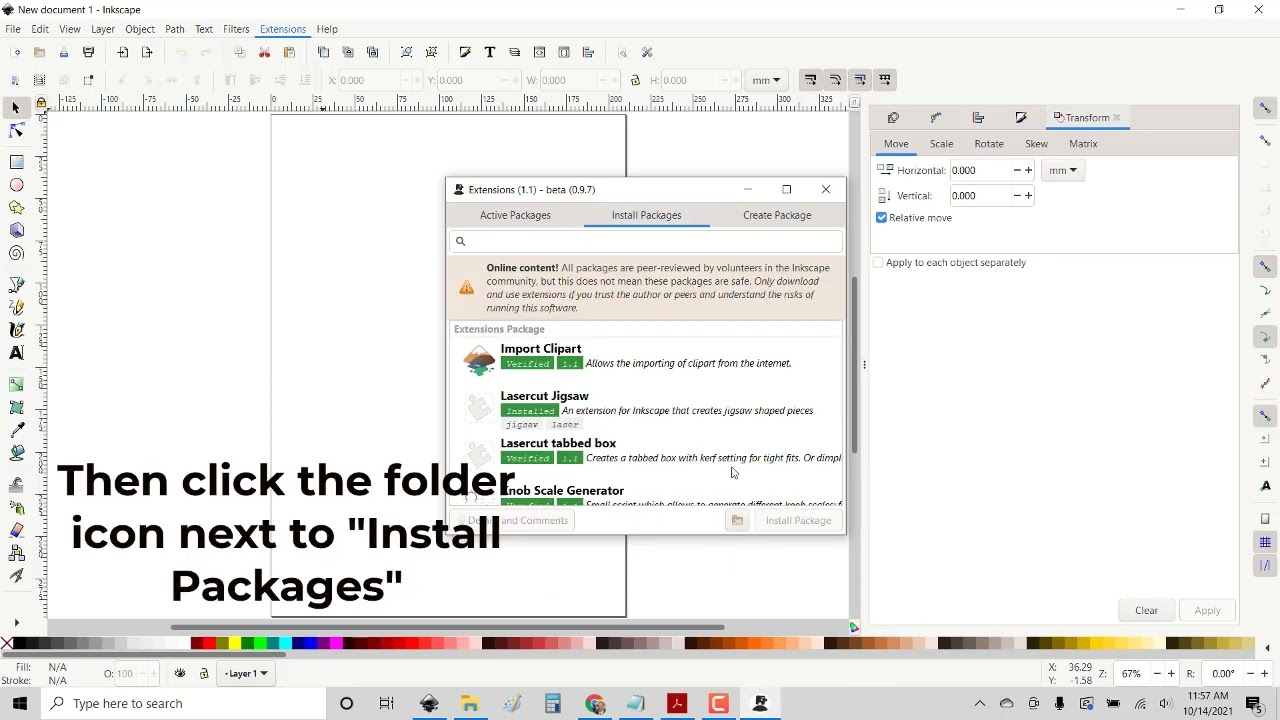Decrease rotation value with minus
This screenshot has width=1280, height=720.
(x=1252, y=674)
